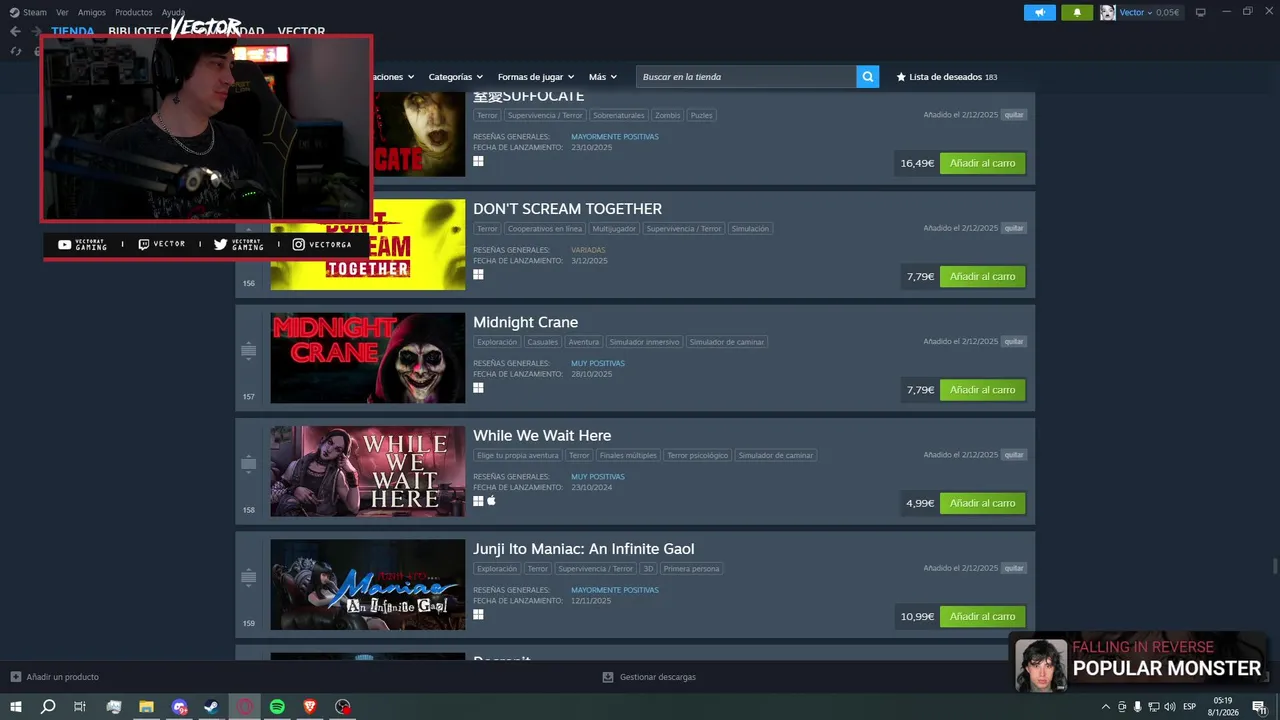Grab the Midnight Crane reorder handle
Viewport: 1280px width, 720px height.
coord(249,350)
